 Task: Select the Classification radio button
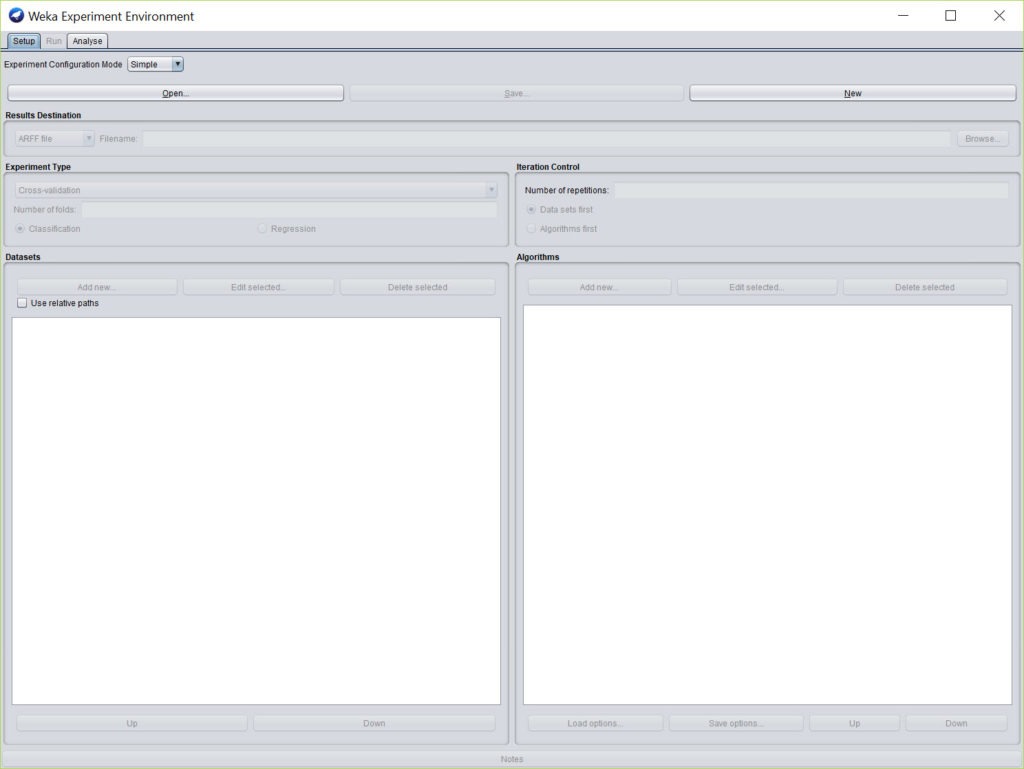coord(48,228)
